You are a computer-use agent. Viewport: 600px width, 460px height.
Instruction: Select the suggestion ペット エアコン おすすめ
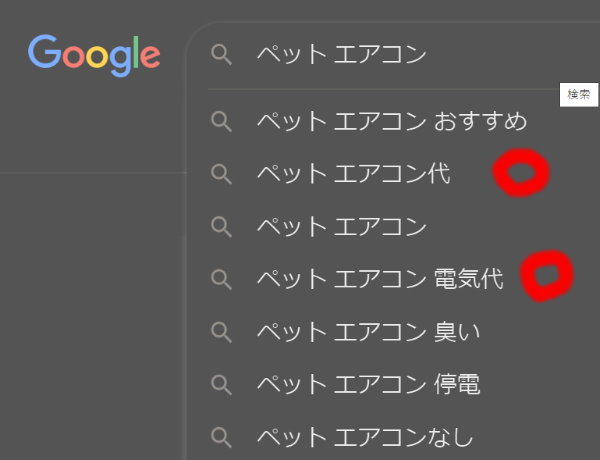(x=391, y=122)
